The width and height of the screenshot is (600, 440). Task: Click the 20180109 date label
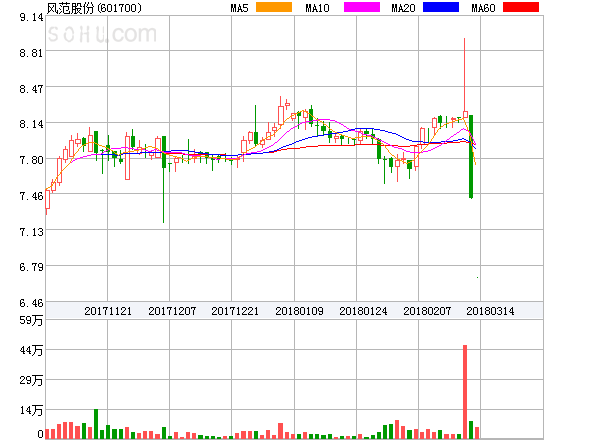point(299,311)
